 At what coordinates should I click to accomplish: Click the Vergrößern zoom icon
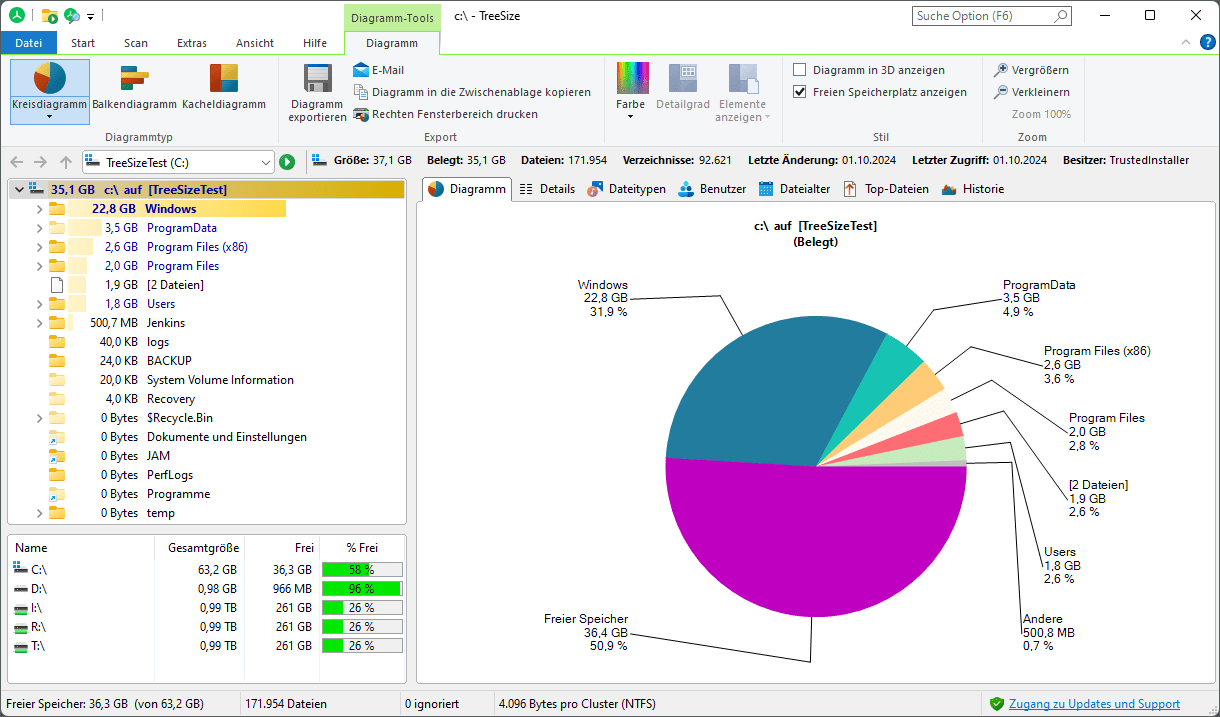pyautogui.click(x=1000, y=70)
